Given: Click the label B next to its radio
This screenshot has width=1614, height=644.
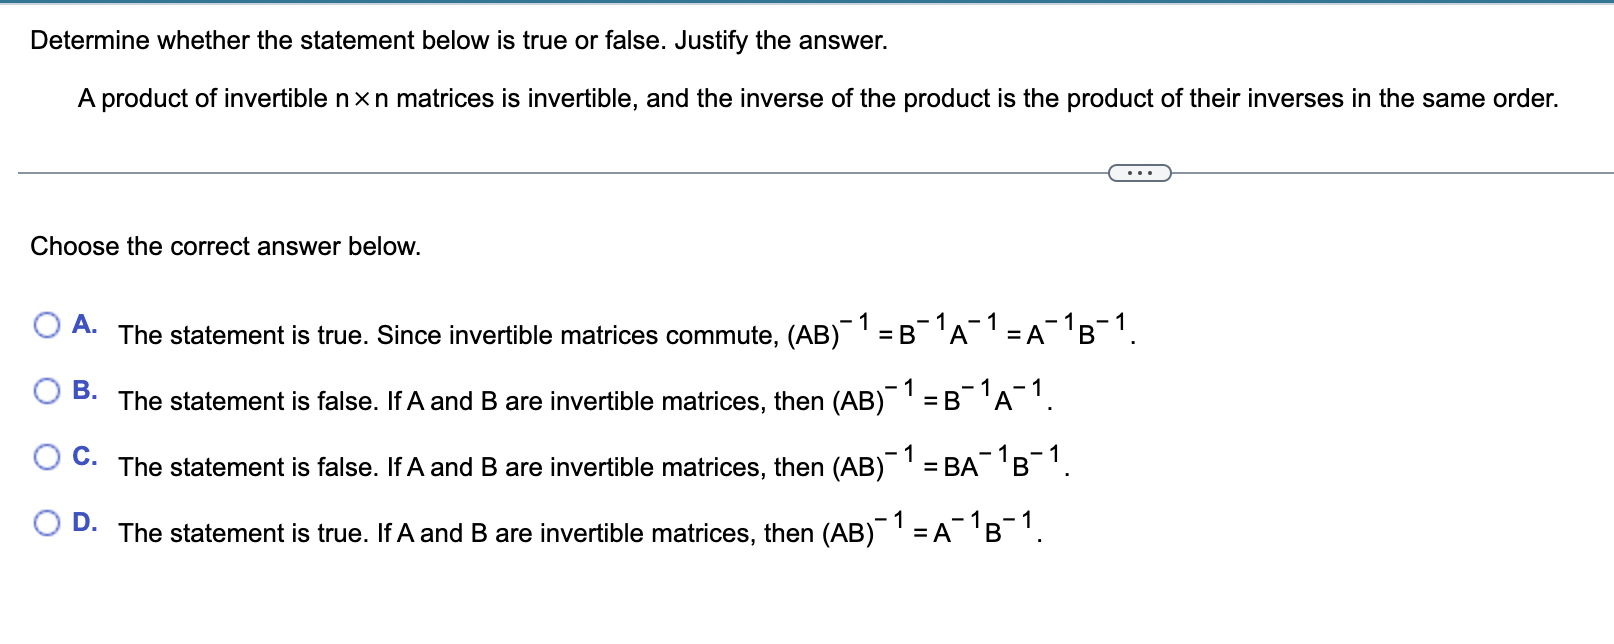Looking at the screenshot, I should pyautogui.click(x=85, y=389).
